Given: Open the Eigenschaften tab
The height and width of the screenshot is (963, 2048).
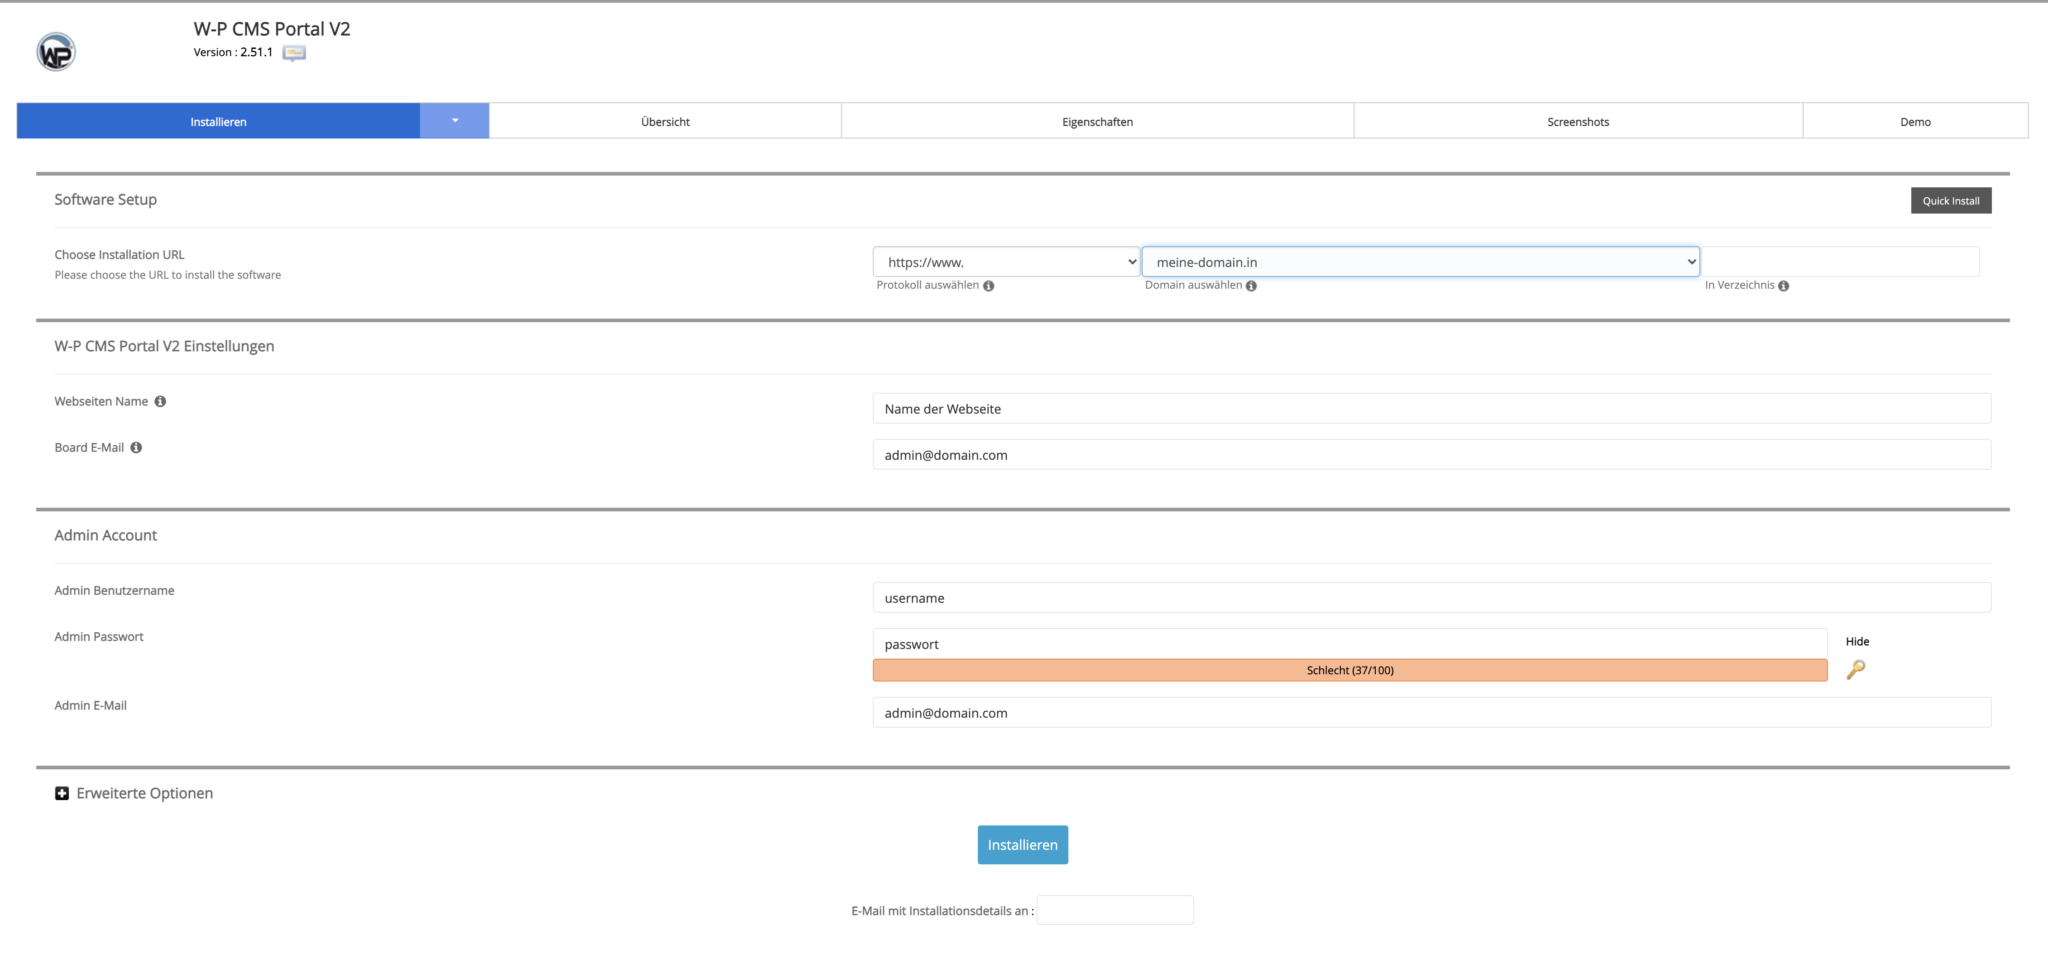Looking at the screenshot, I should tap(1097, 122).
